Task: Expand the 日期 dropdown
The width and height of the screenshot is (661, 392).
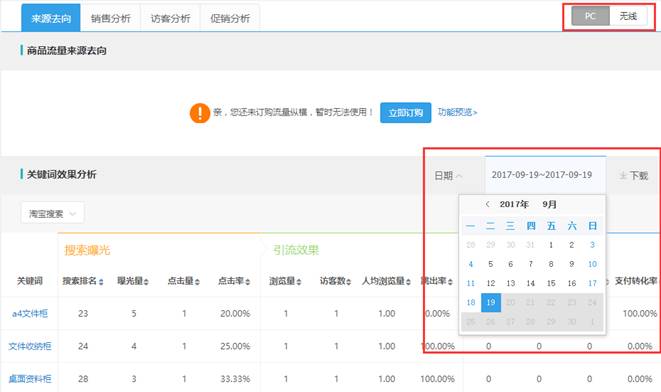Action: point(448,175)
